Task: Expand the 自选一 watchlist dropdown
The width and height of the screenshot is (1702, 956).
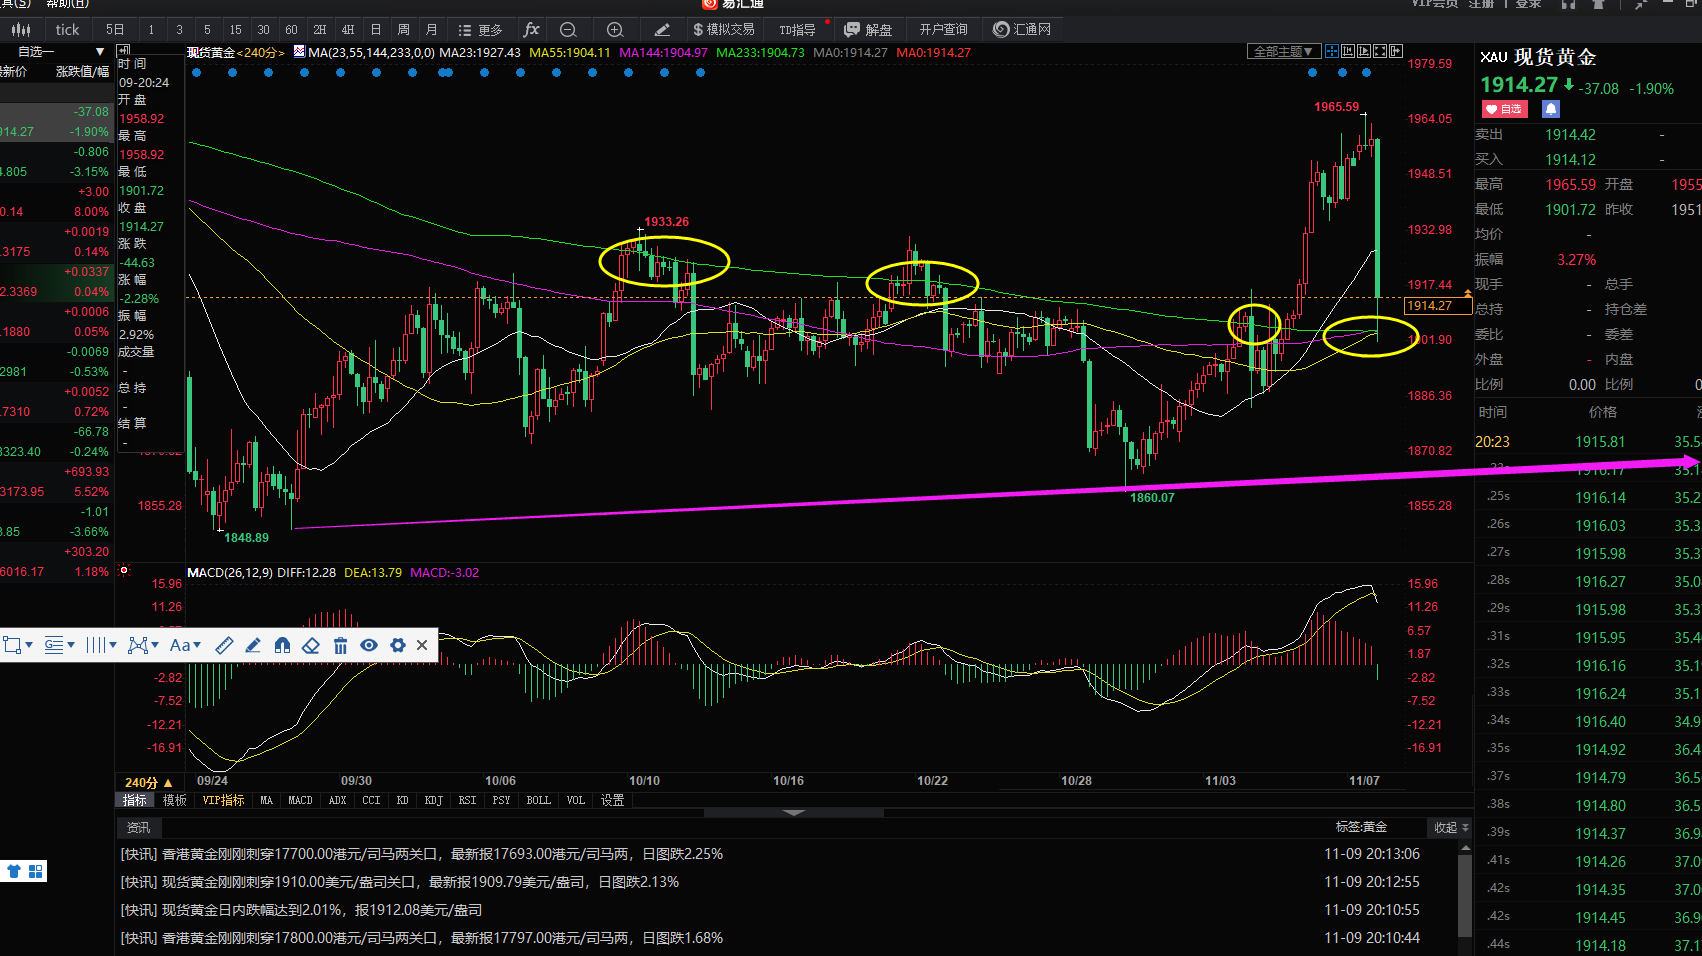Action: (99, 51)
